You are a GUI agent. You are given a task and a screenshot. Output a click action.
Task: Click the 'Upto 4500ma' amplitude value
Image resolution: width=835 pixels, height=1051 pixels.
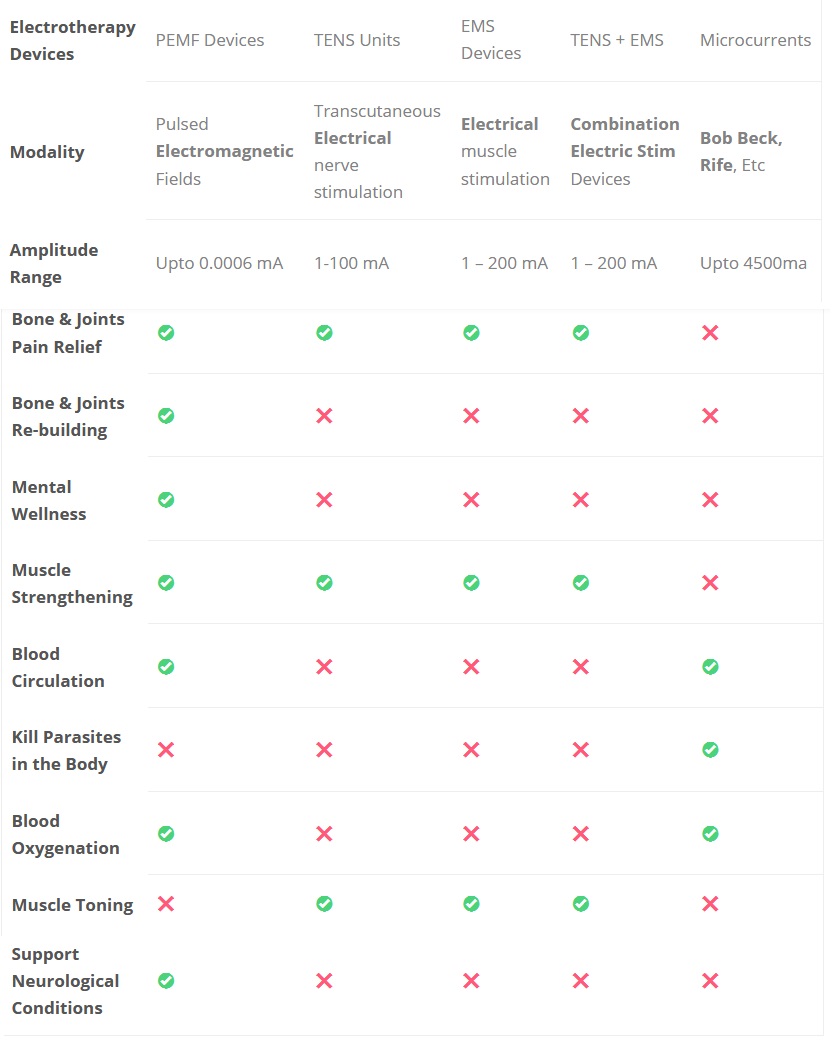(753, 264)
